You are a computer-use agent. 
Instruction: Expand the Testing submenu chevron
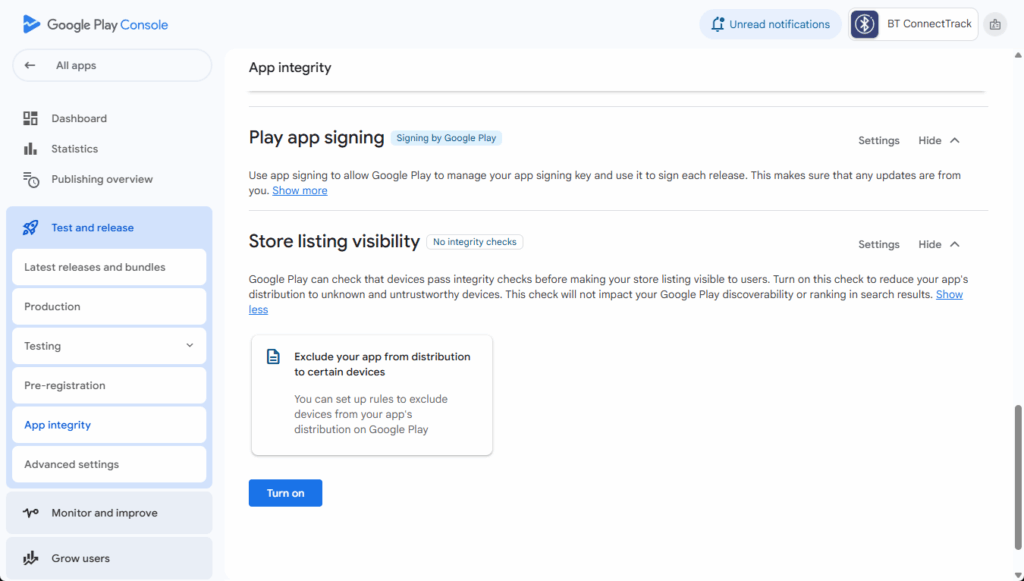190,346
